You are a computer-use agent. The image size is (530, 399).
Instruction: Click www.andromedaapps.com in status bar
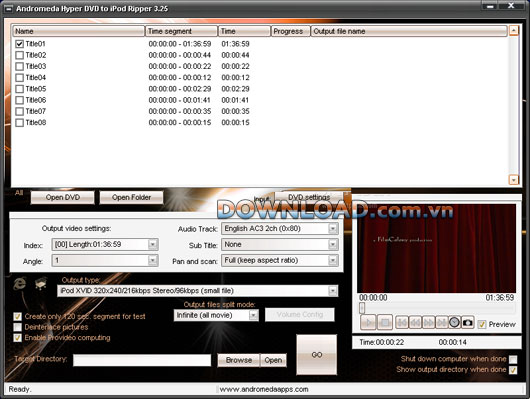click(x=264, y=390)
